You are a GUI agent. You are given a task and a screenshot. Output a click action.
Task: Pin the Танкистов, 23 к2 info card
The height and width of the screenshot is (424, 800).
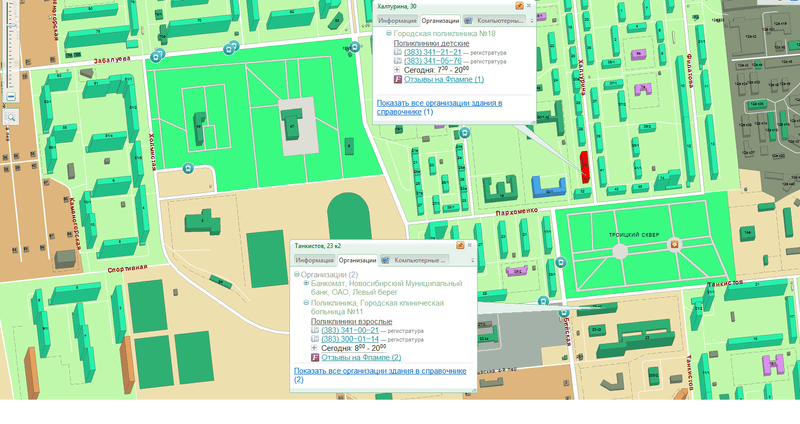tap(460, 245)
